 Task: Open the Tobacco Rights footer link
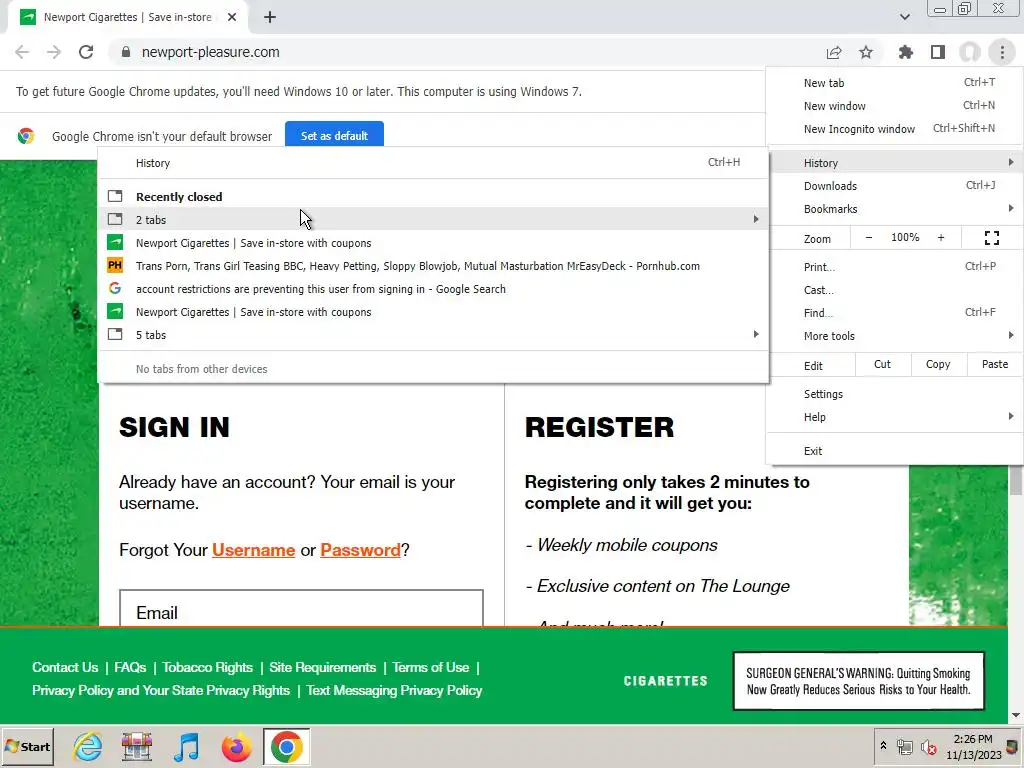click(x=208, y=667)
